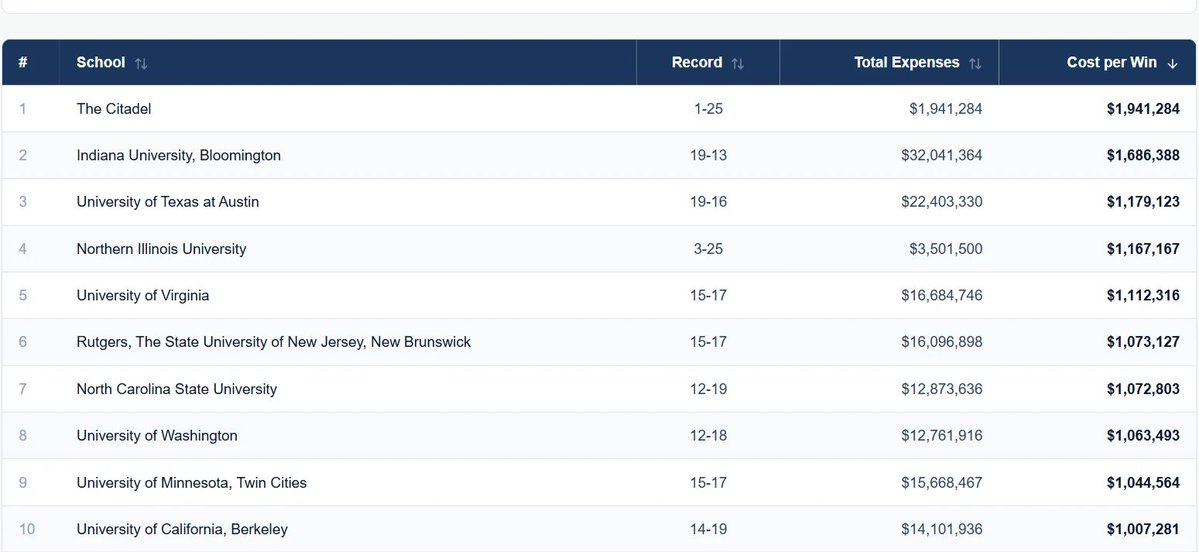The width and height of the screenshot is (1199, 552).
Task: Sort table by School column header
Action: [347, 63]
